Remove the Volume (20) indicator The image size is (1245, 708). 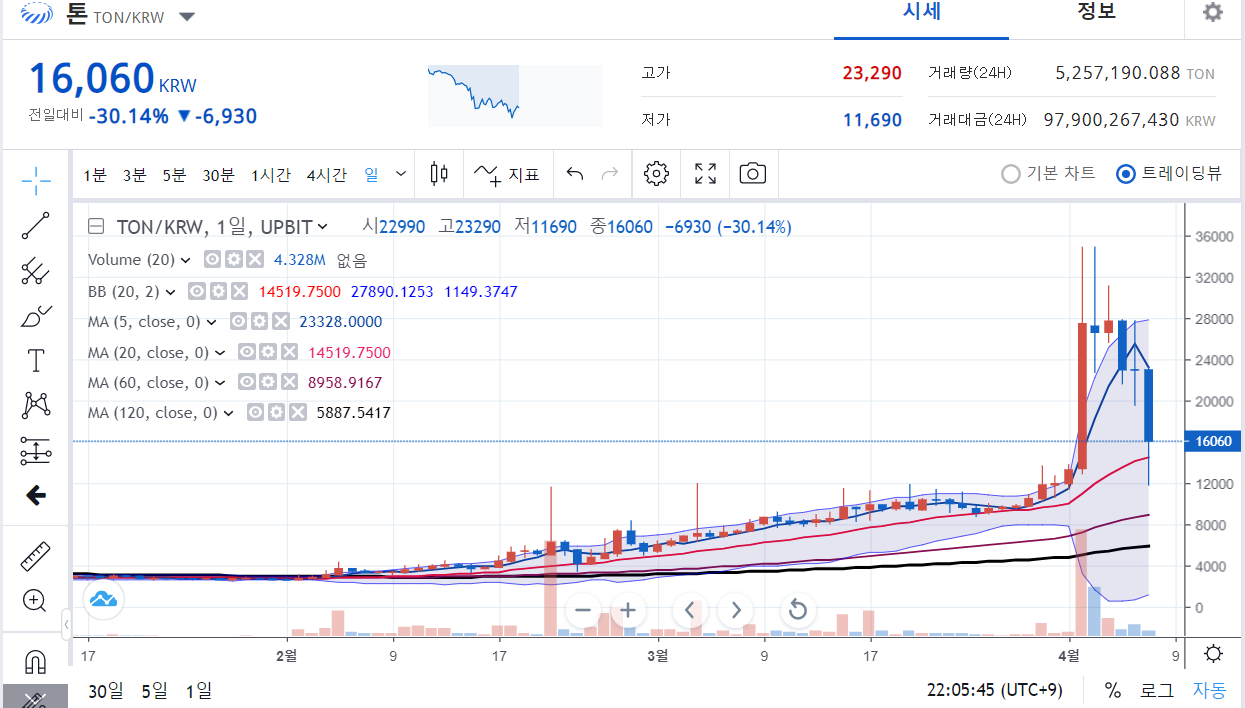coord(255,260)
